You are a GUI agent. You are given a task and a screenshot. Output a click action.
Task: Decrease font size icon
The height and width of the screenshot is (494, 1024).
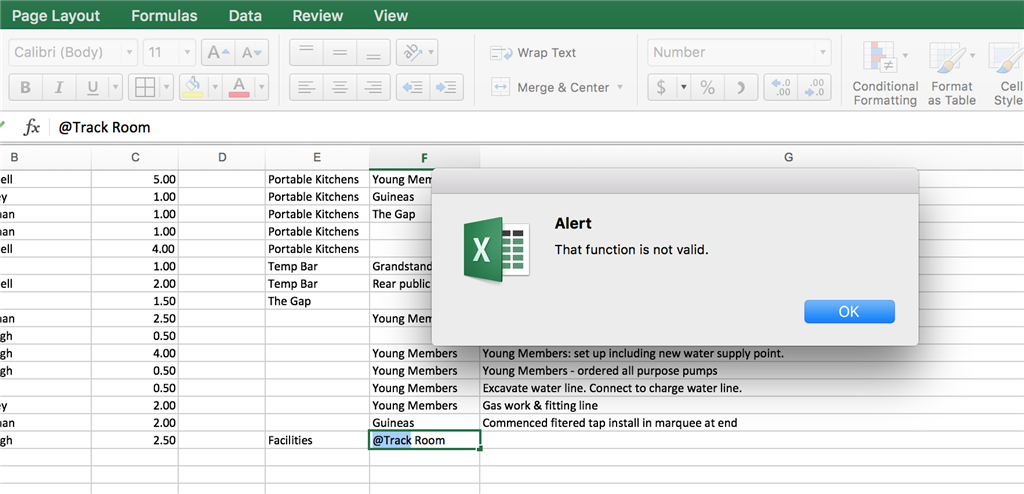tap(252, 52)
